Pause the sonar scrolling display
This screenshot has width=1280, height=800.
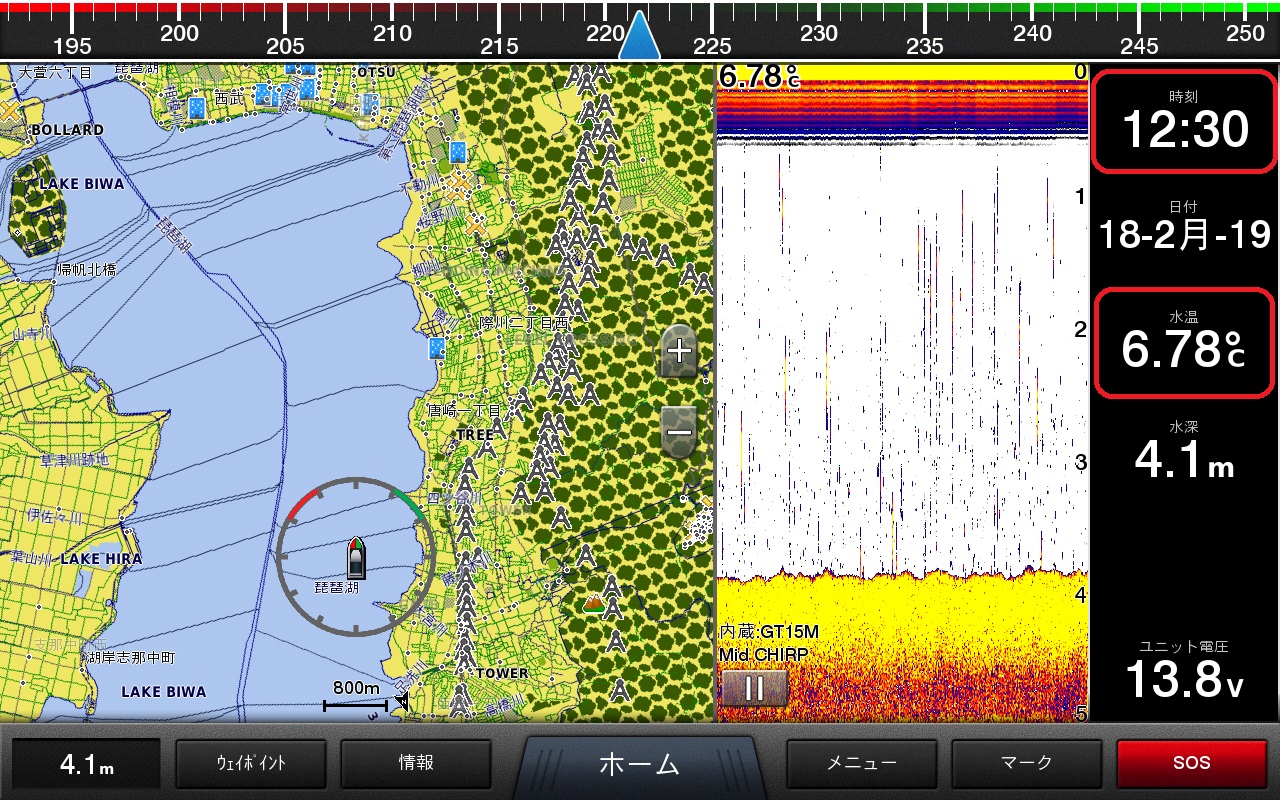(755, 688)
